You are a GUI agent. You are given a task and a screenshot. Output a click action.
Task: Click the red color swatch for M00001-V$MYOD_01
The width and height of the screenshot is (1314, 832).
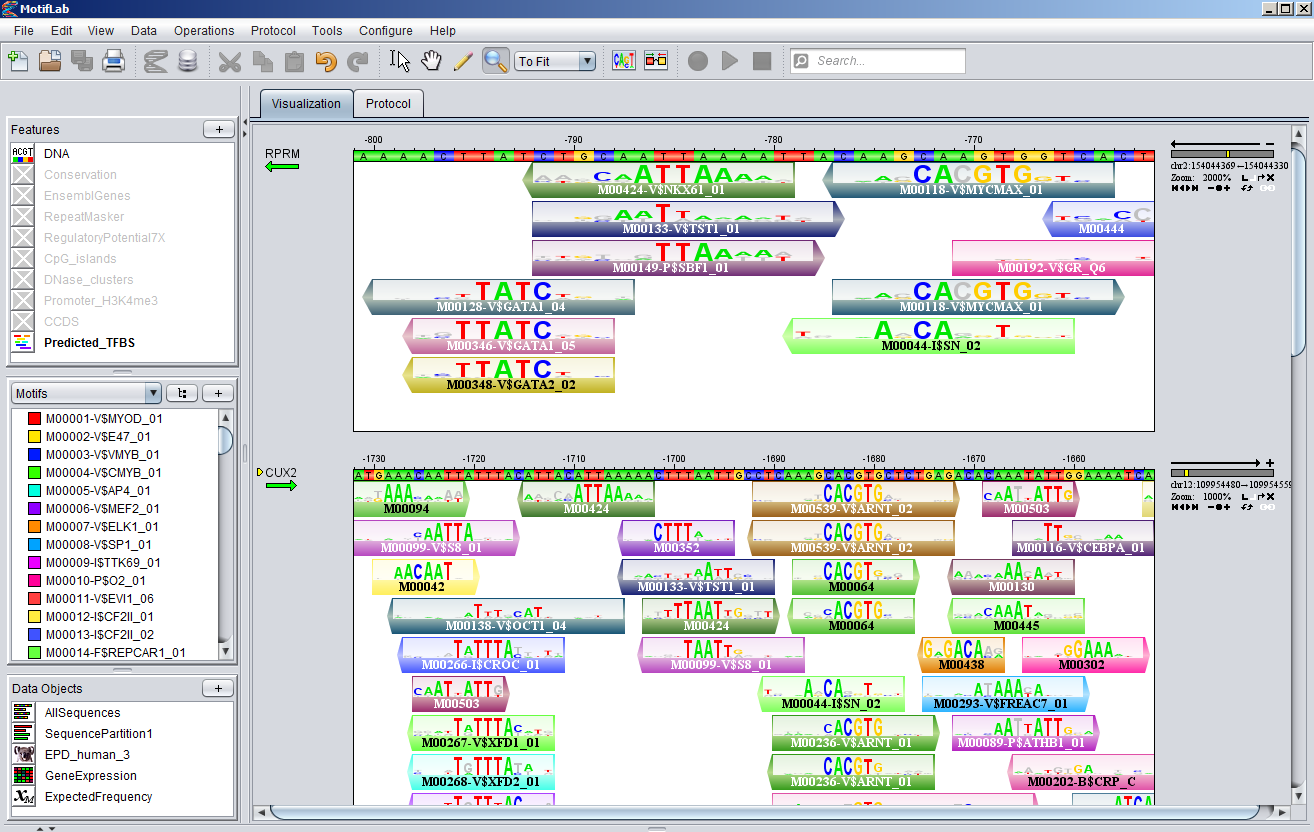[33, 418]
